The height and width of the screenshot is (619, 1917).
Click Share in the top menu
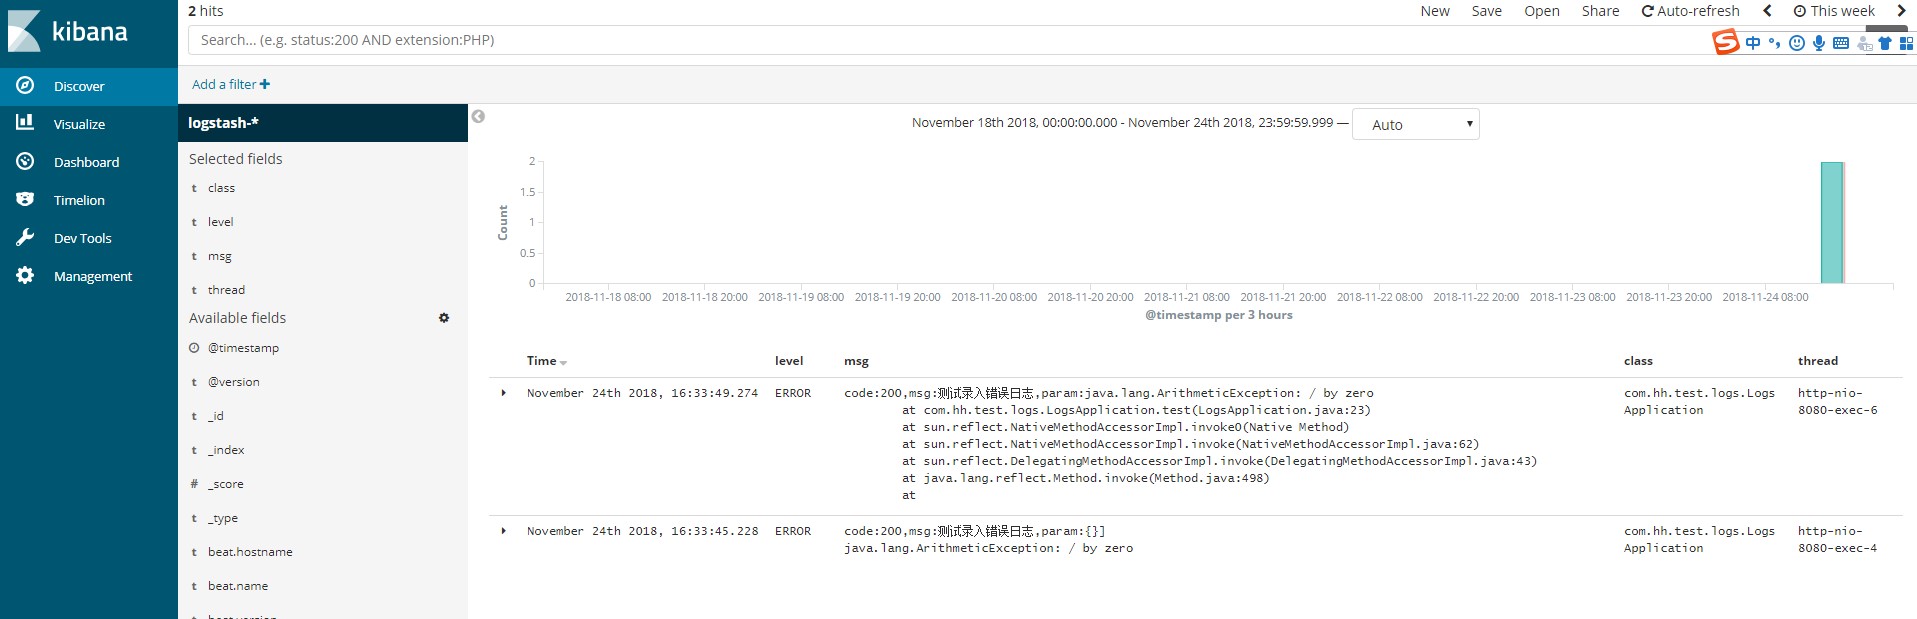tap(1600, 11)
